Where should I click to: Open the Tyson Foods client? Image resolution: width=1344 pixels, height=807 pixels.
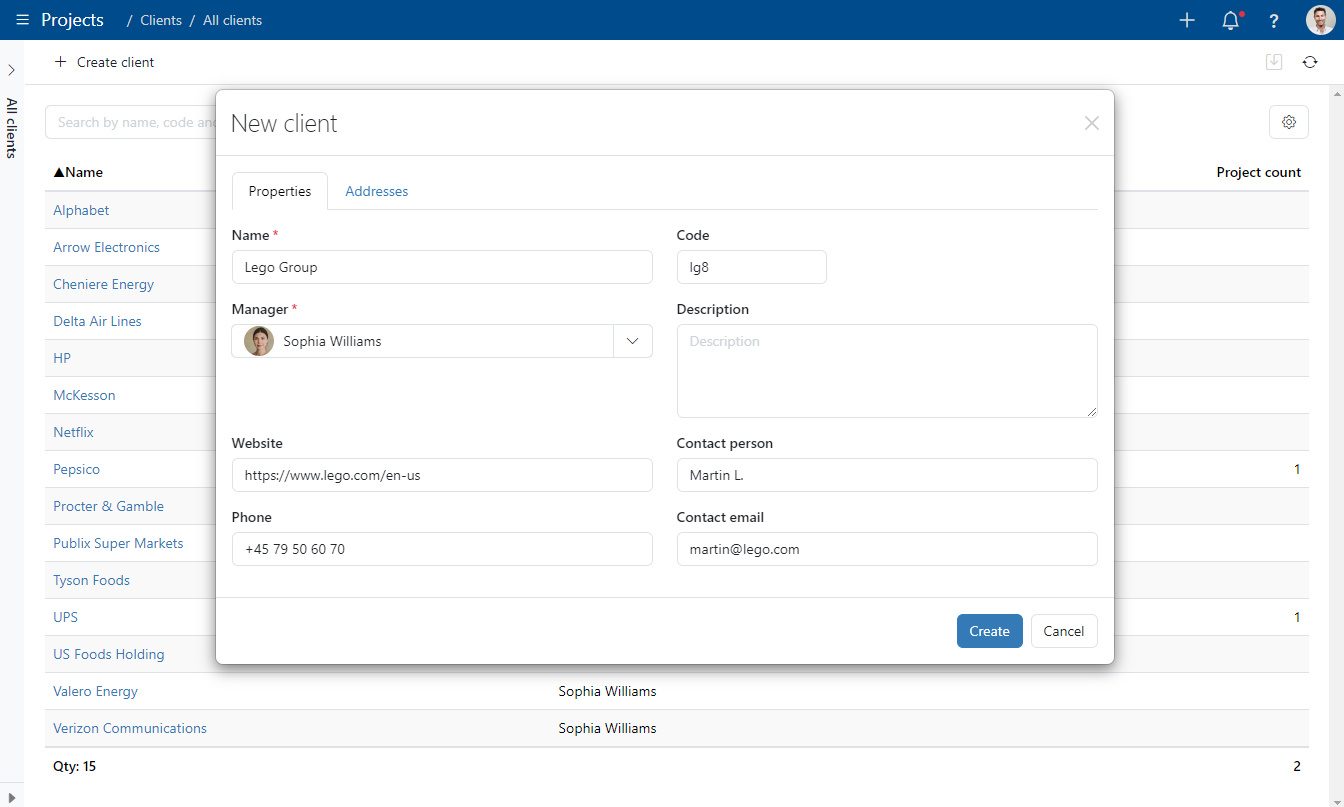pos(91,580)
